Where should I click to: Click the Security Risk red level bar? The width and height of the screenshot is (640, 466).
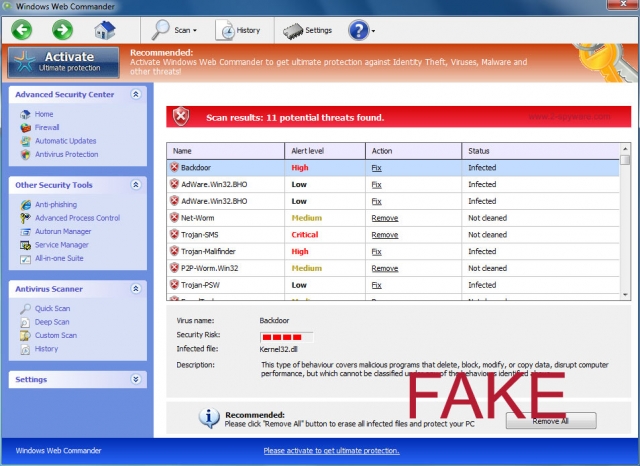pos(287,337)
